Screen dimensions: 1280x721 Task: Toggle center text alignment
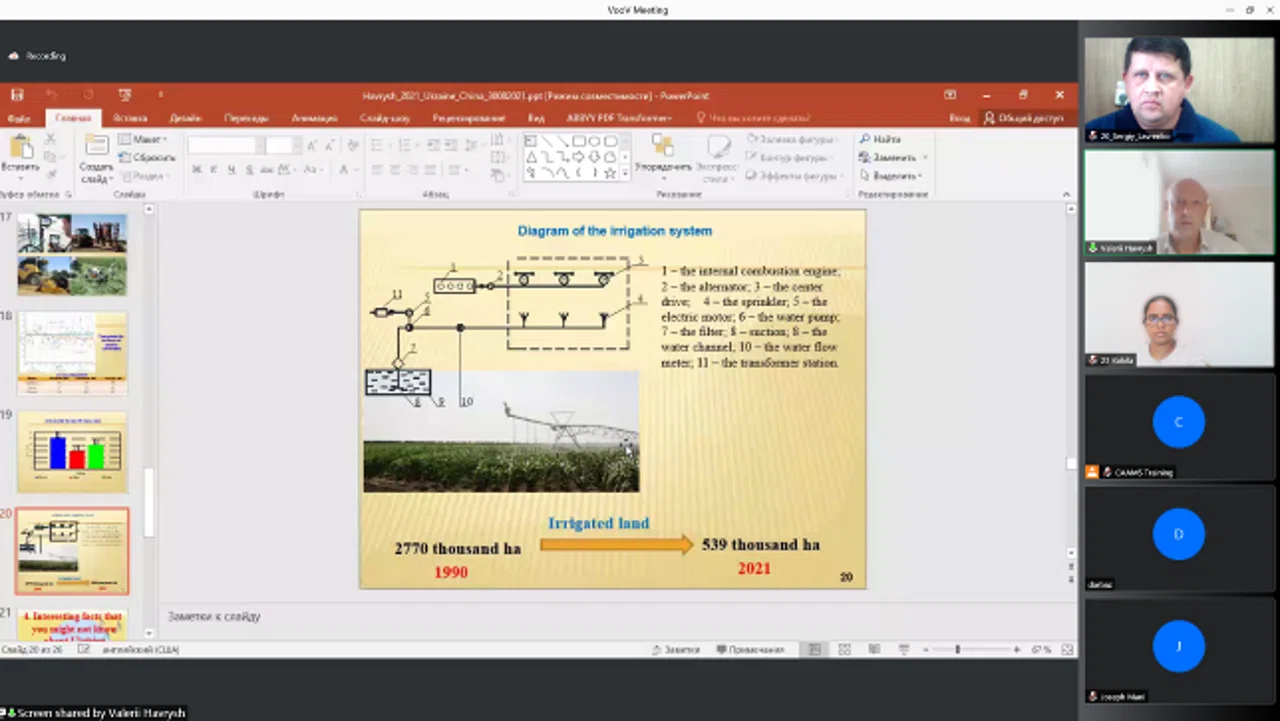click(x=396, y=171)
